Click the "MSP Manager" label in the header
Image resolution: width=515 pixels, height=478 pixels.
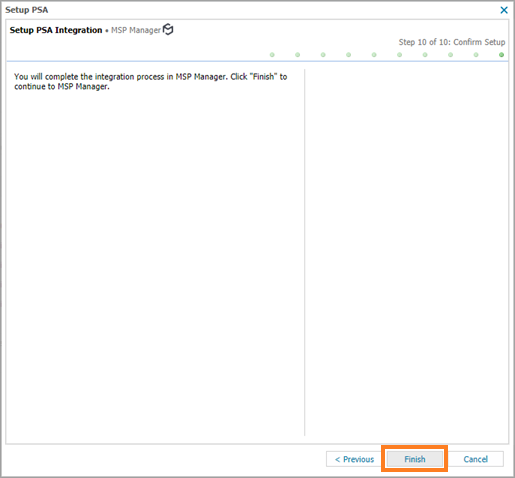[x=136, y=30]
